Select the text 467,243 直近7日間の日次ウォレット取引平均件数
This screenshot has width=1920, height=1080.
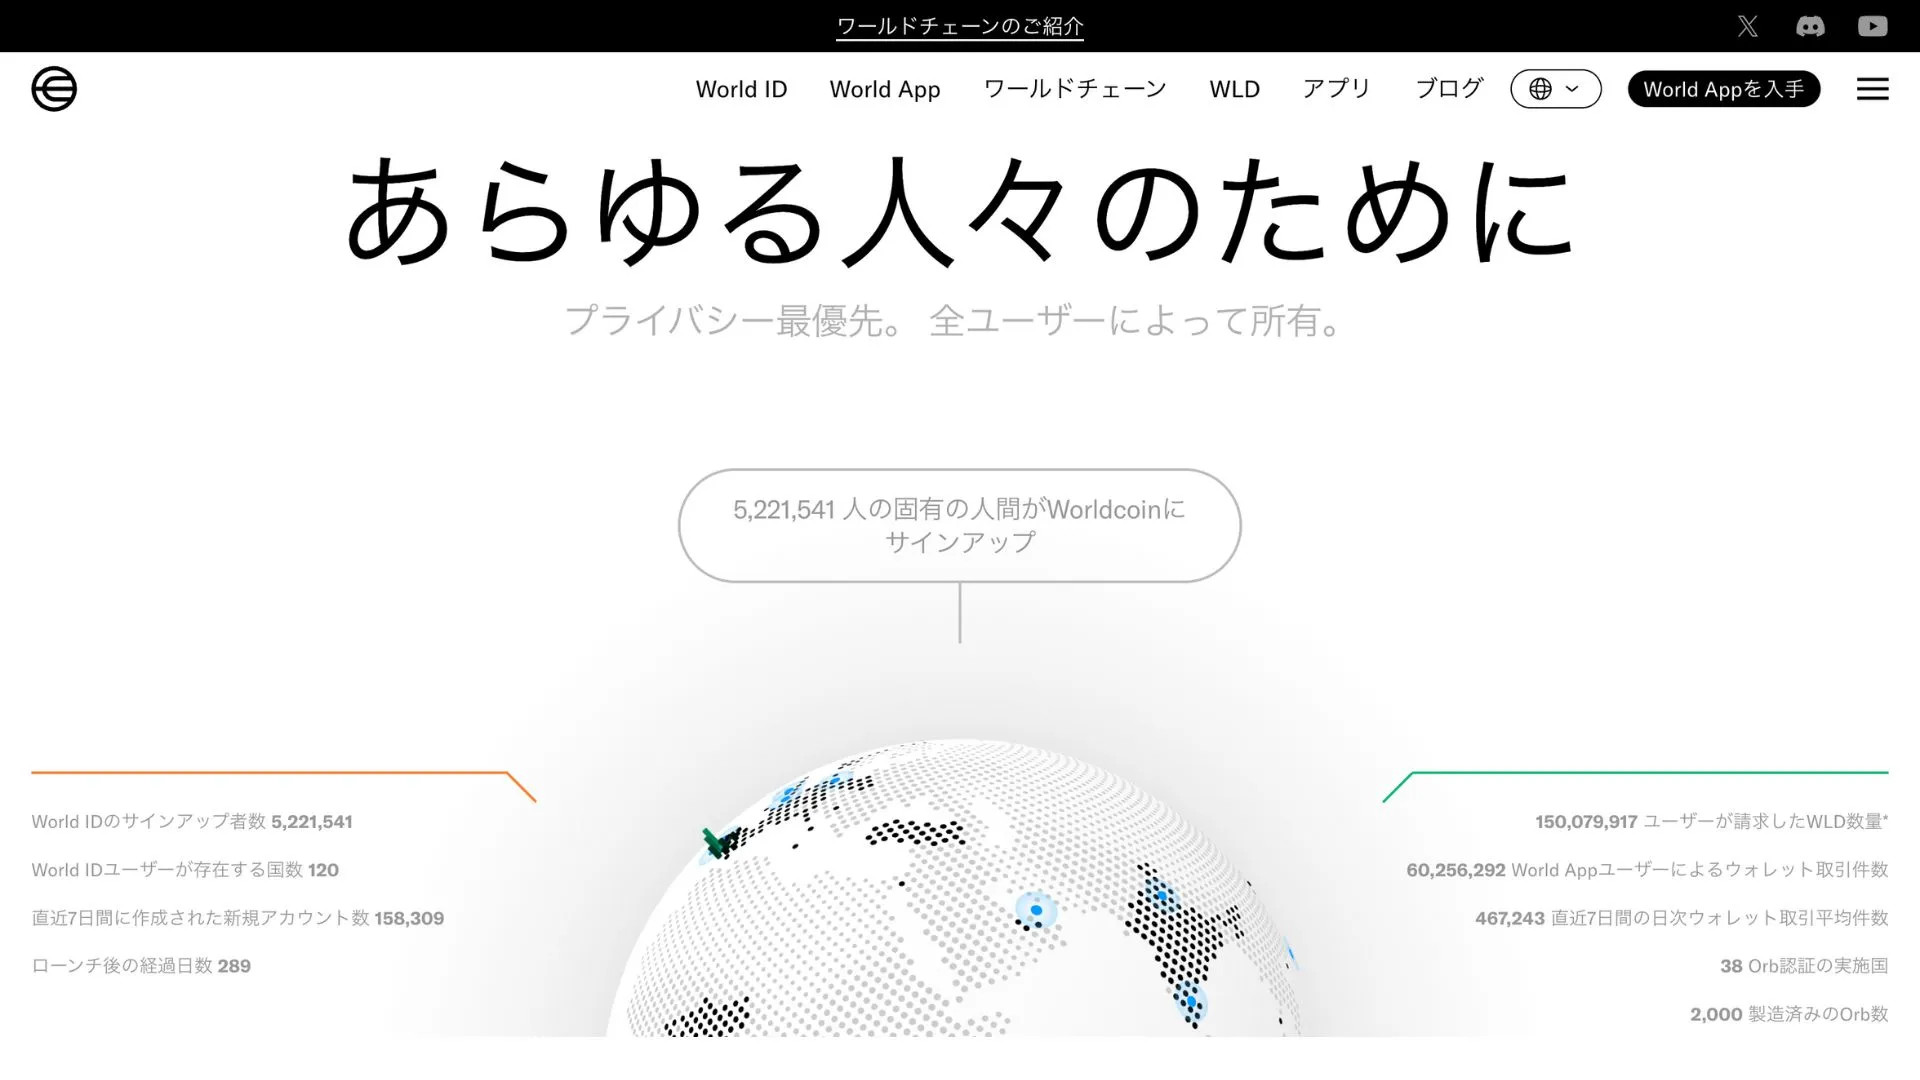1681,918
